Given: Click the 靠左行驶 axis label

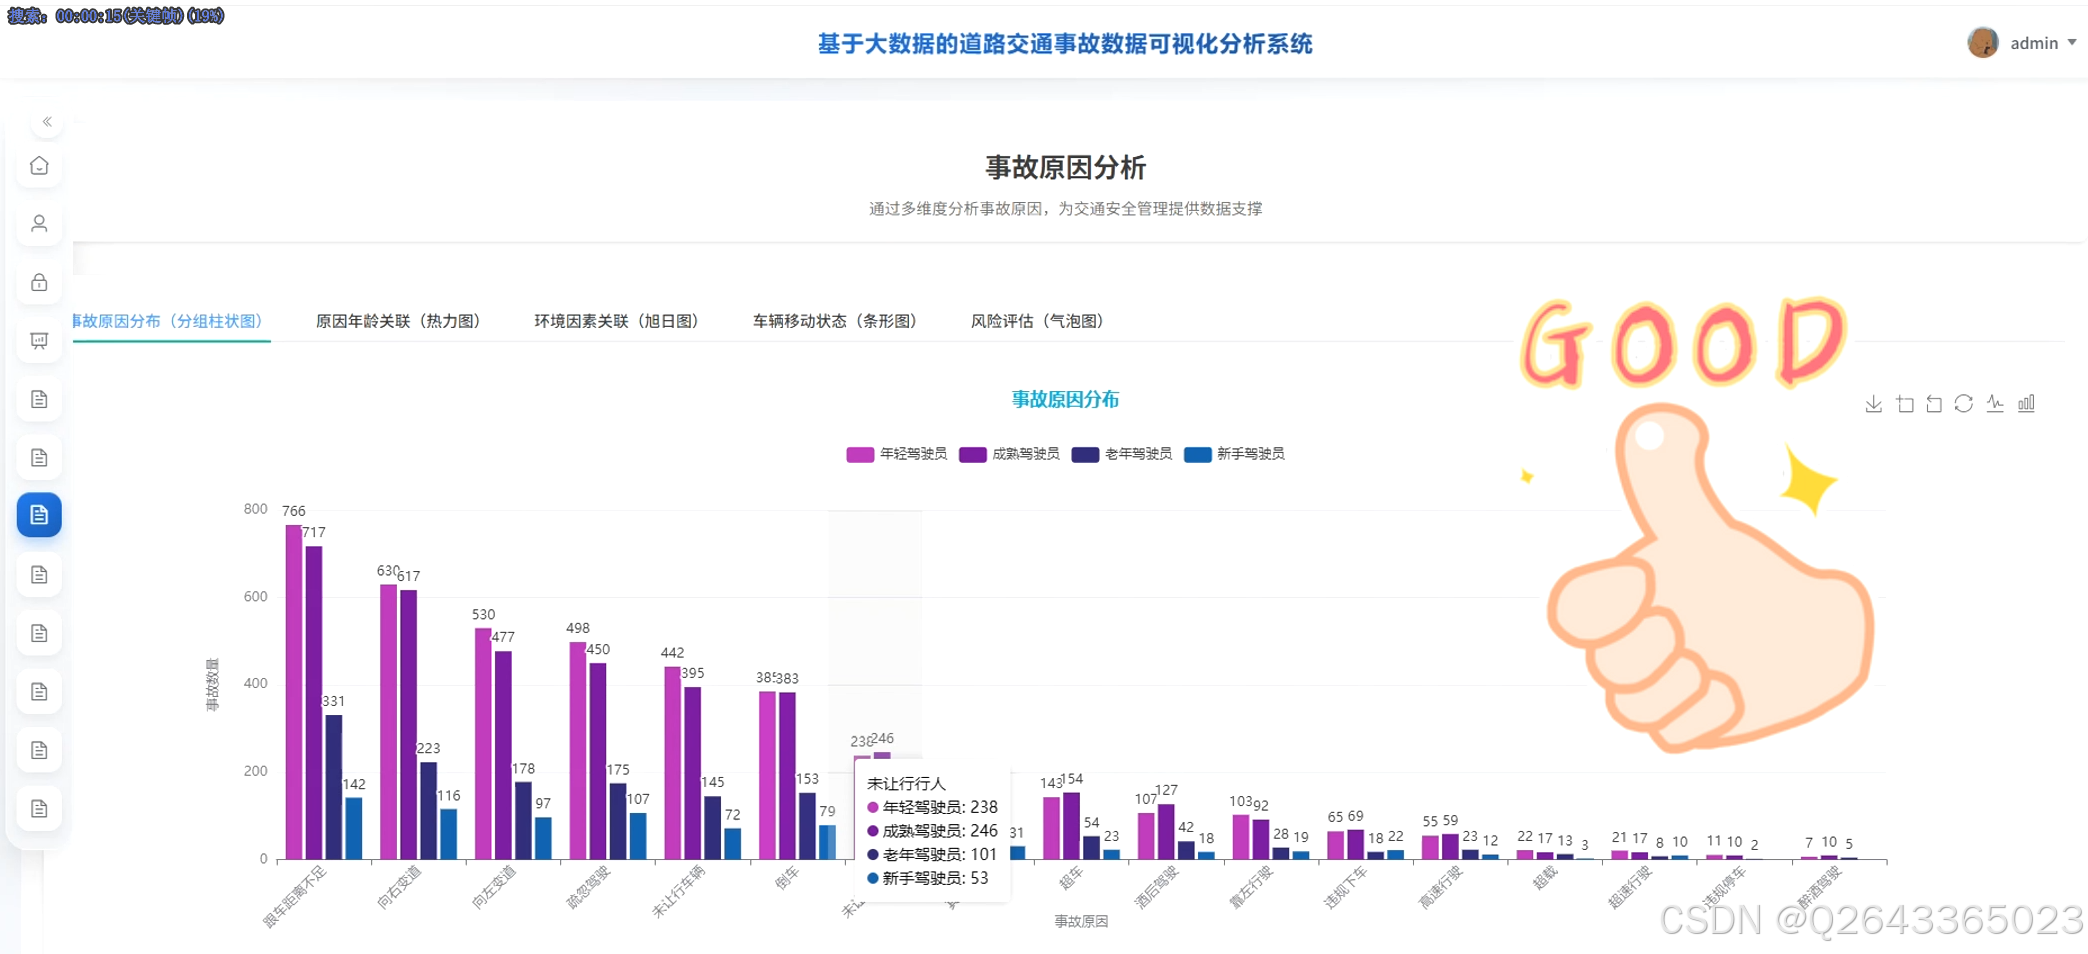Looking at the screenshot, I should (1251, 887).
